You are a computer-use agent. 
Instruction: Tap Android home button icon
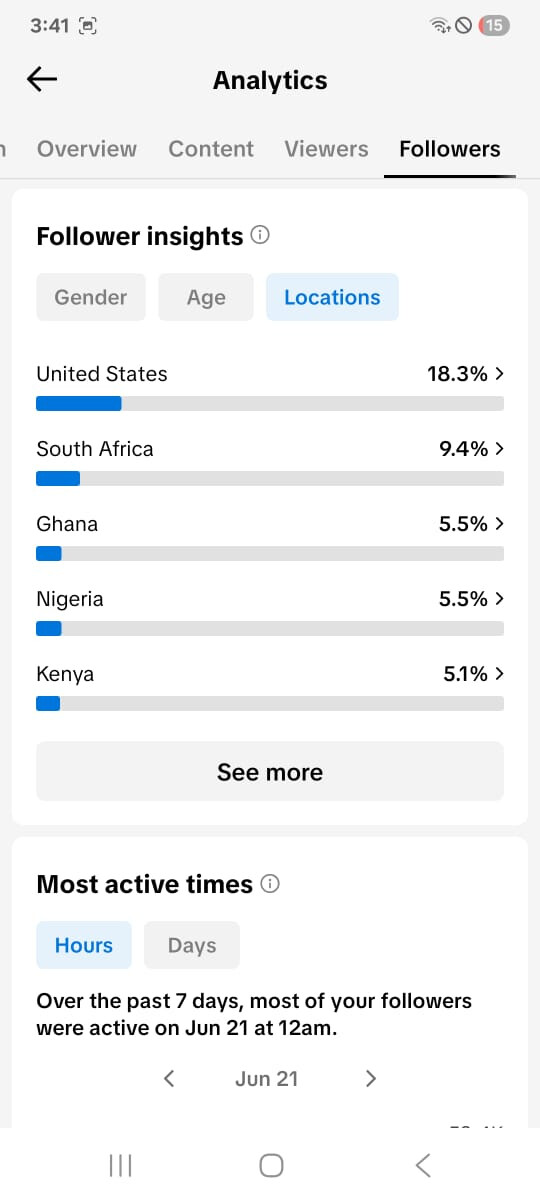pyautogui.click(x=271, y=1165)
